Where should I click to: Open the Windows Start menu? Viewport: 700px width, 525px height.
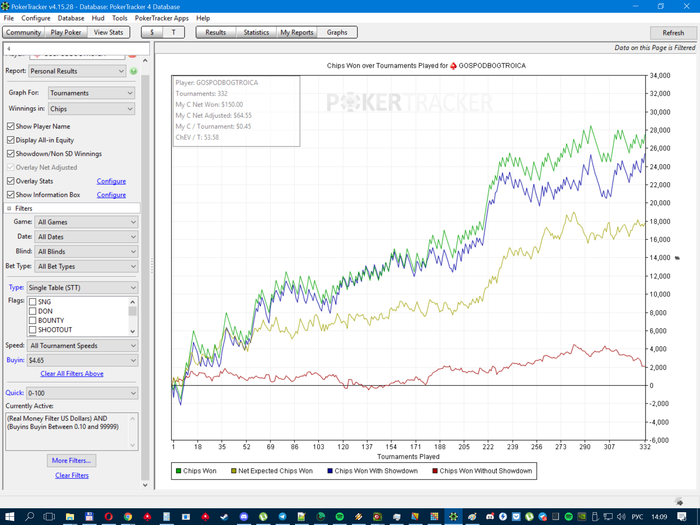click(x=9, y=517)
